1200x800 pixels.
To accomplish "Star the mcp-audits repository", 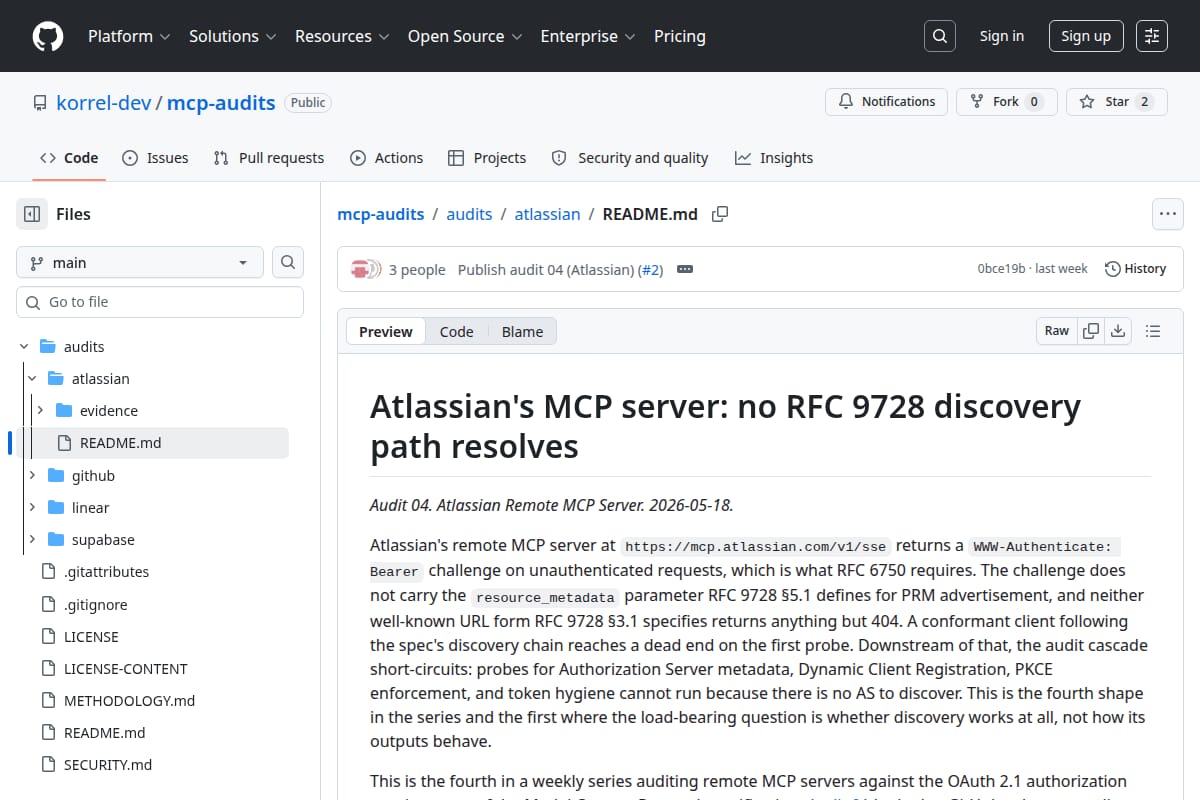I will (1117, 102).
